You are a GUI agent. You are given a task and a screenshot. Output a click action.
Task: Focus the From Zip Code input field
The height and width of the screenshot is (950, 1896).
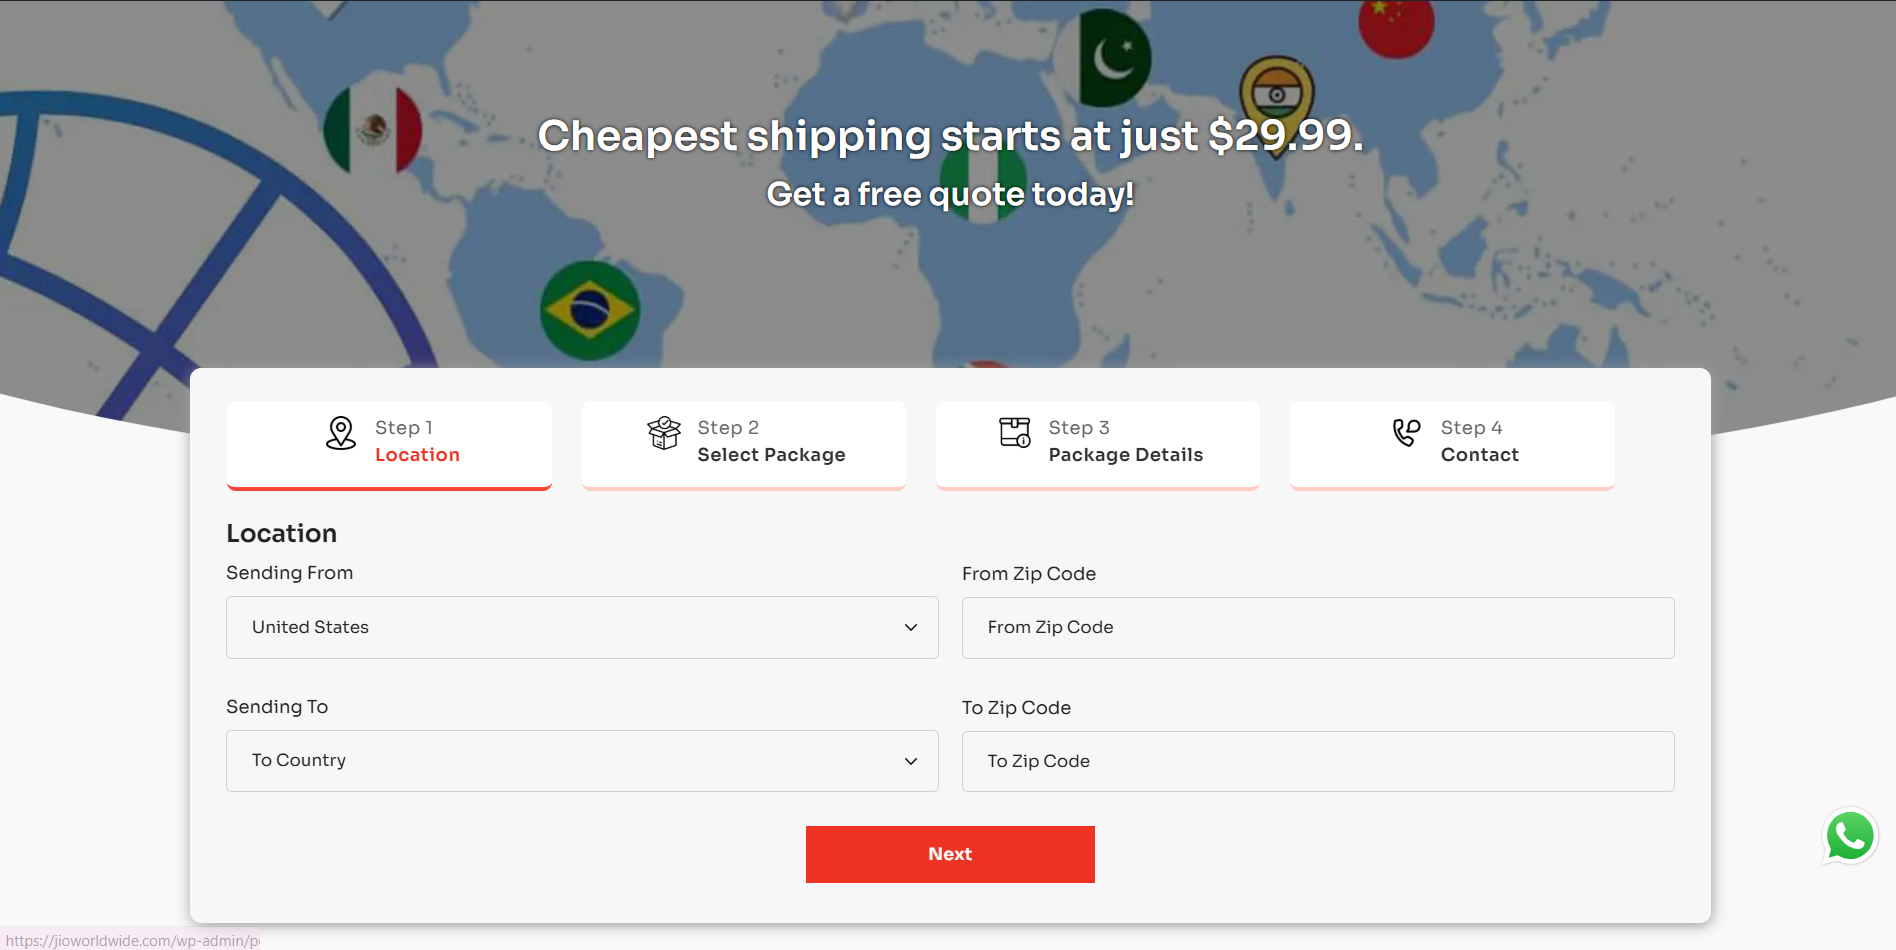pyautogui.click(x=1318, y=628)
